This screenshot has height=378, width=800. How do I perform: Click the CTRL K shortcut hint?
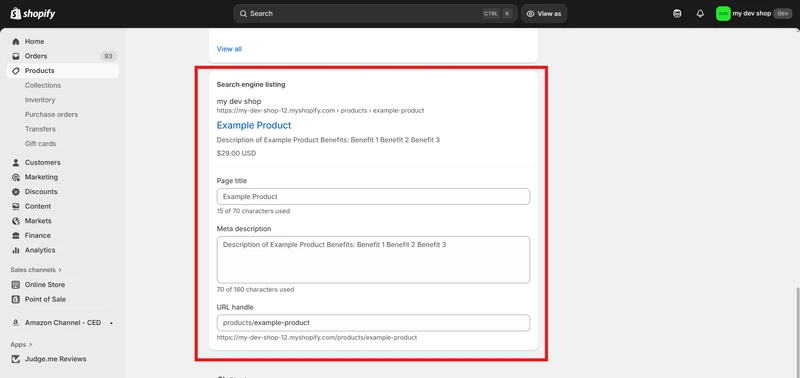click(497, 14)
